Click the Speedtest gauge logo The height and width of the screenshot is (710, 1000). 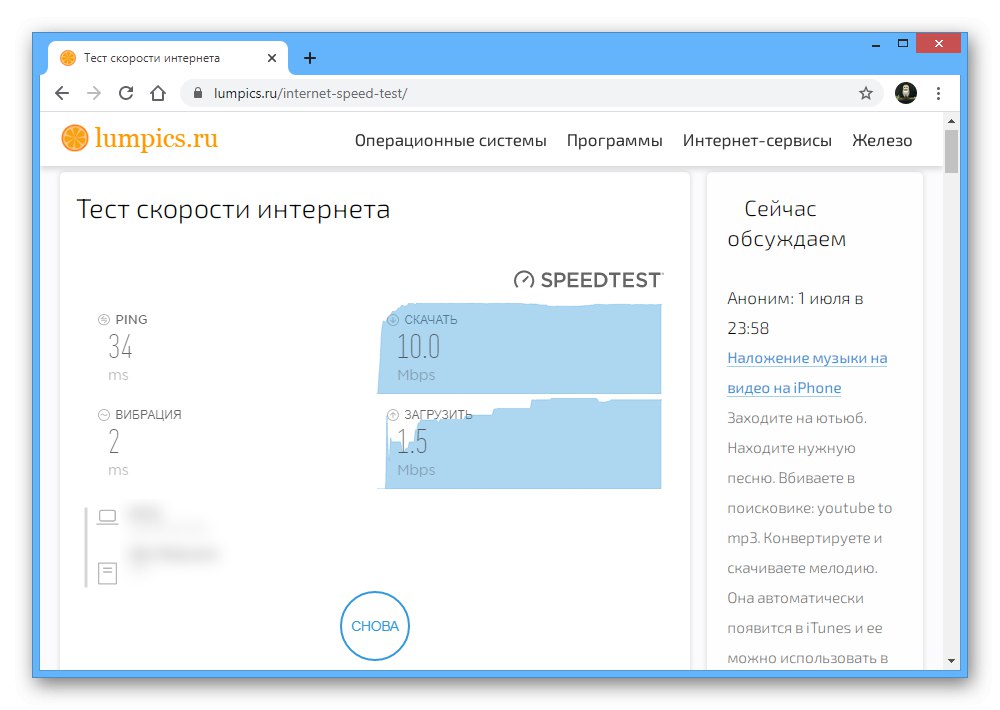522,280
